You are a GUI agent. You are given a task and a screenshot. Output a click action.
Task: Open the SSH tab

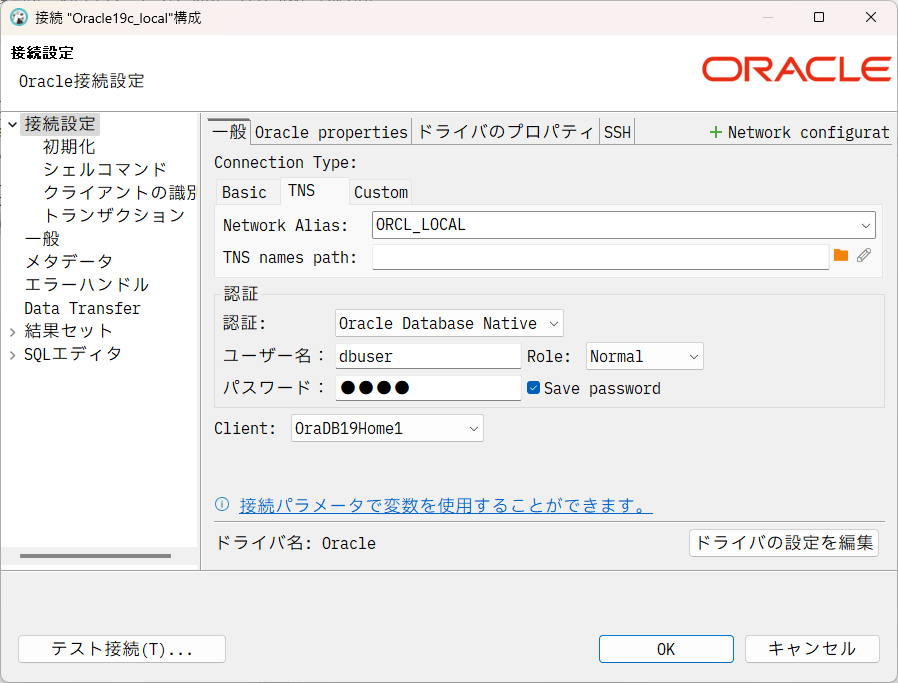click(x=617, y=131)
